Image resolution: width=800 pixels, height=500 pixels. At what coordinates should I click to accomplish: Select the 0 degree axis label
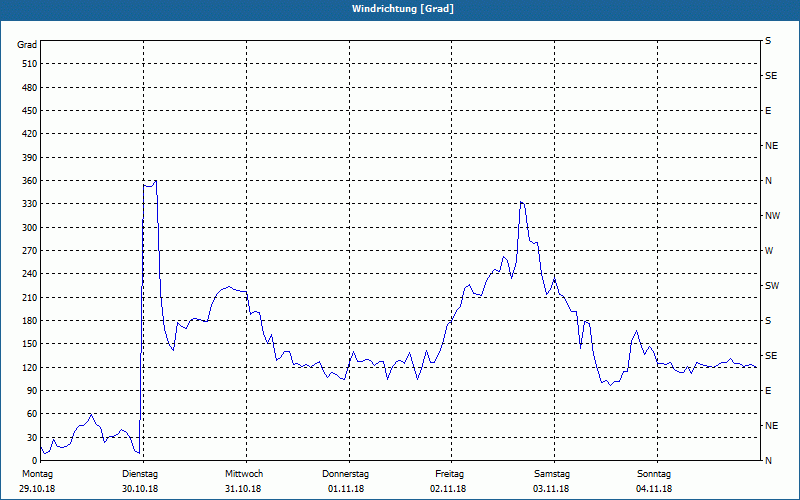34,461
